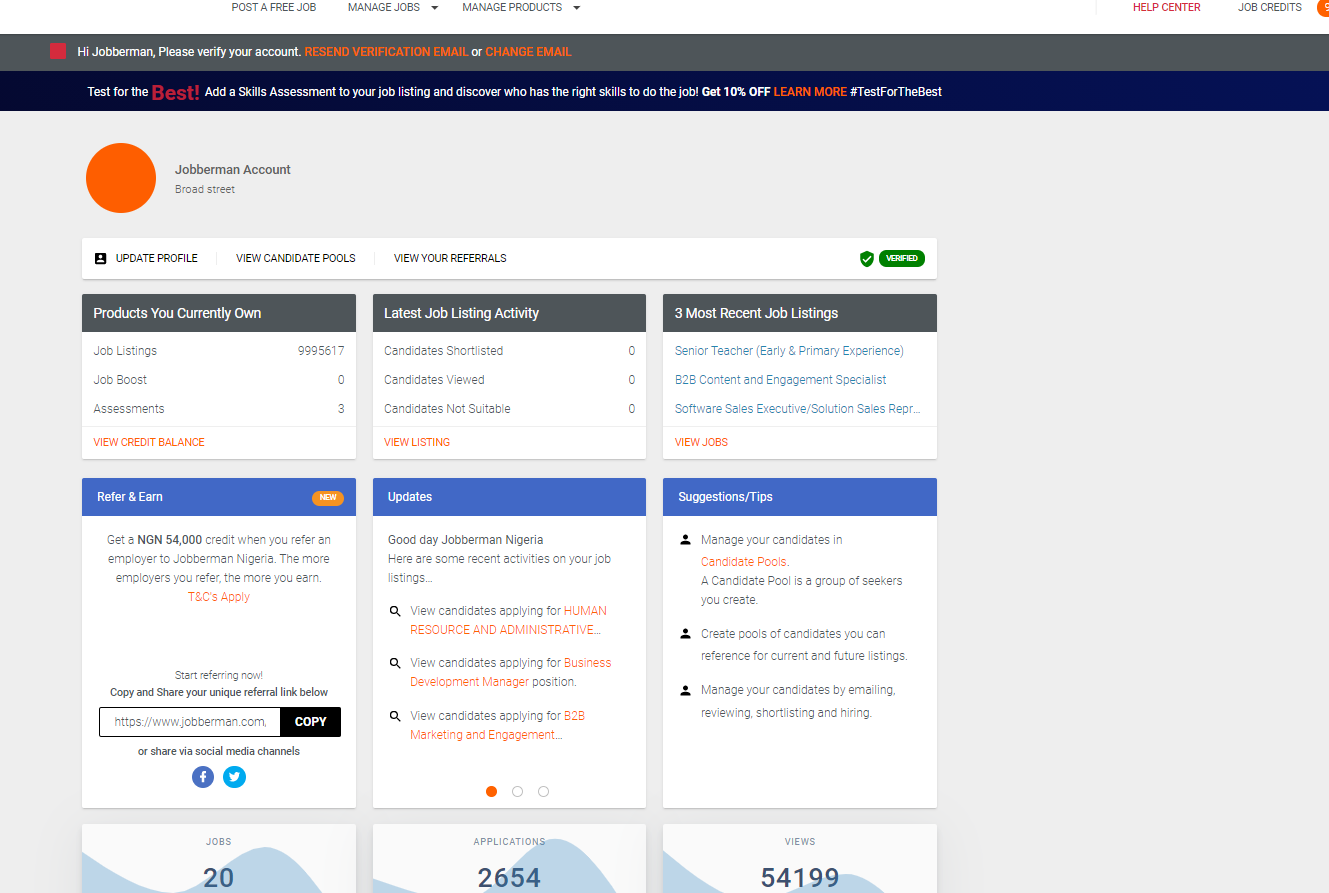Click Job Listings value 9995617
Viewport: 1329px width, 893px height.
click(x=321, y=351)
